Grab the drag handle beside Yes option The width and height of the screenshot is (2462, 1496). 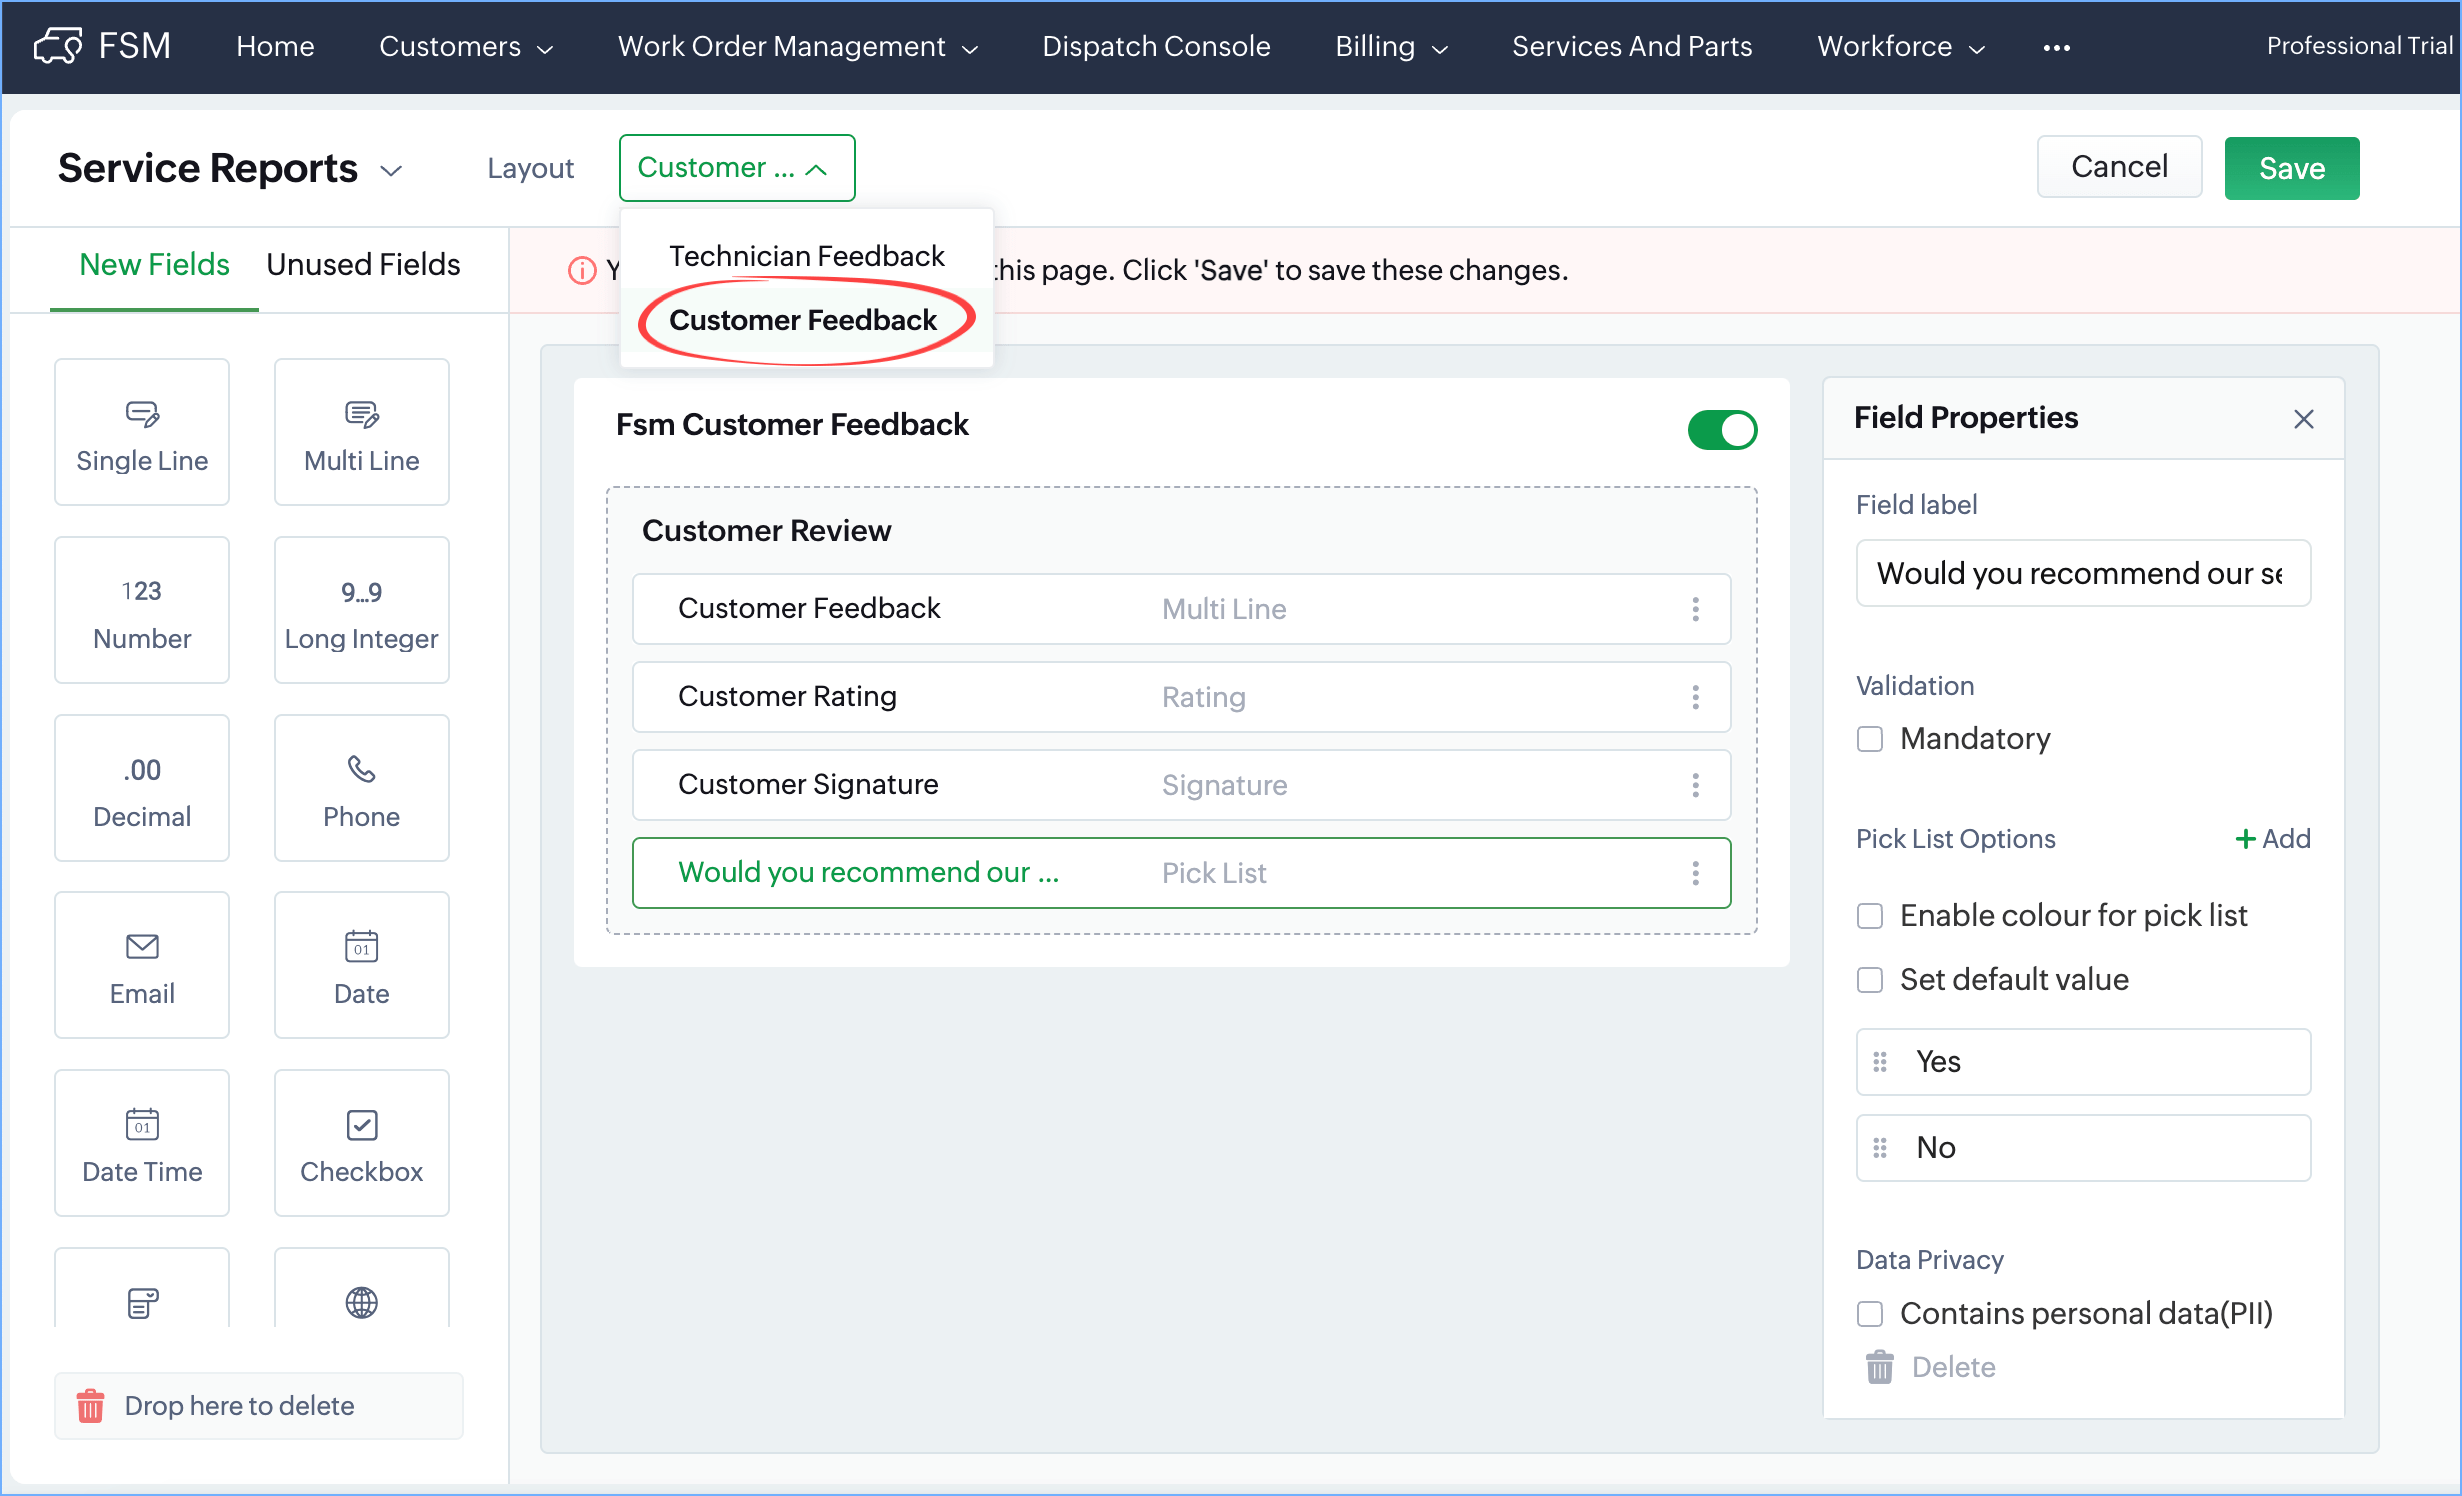[1880, 1062]
